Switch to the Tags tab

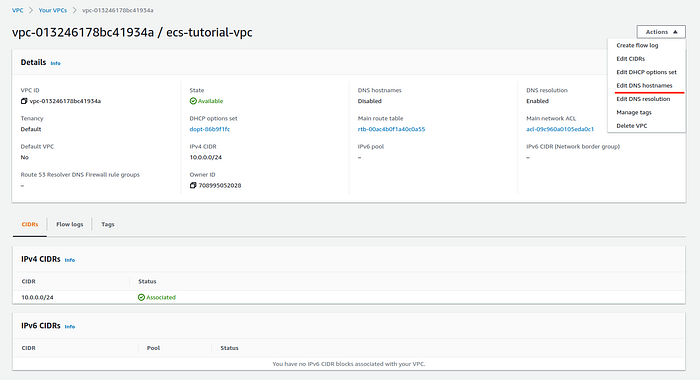[x=108, y=224]
